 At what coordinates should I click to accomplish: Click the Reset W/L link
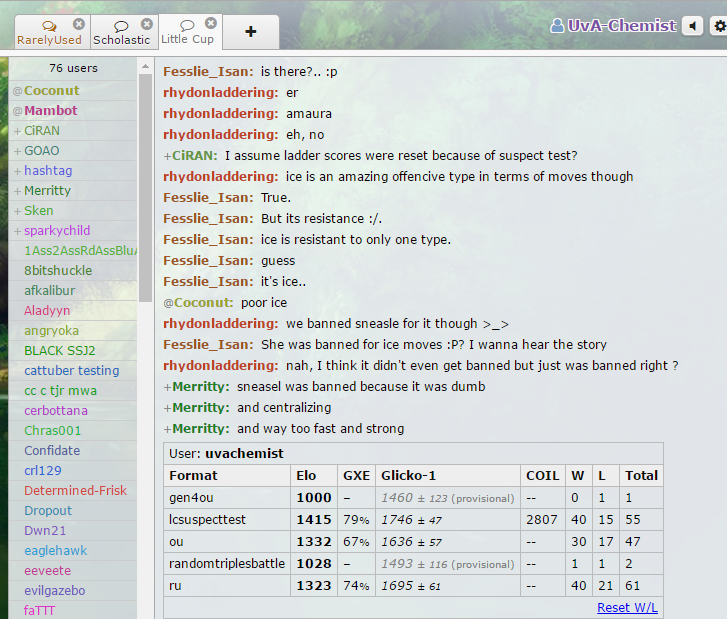coord(627,607)
